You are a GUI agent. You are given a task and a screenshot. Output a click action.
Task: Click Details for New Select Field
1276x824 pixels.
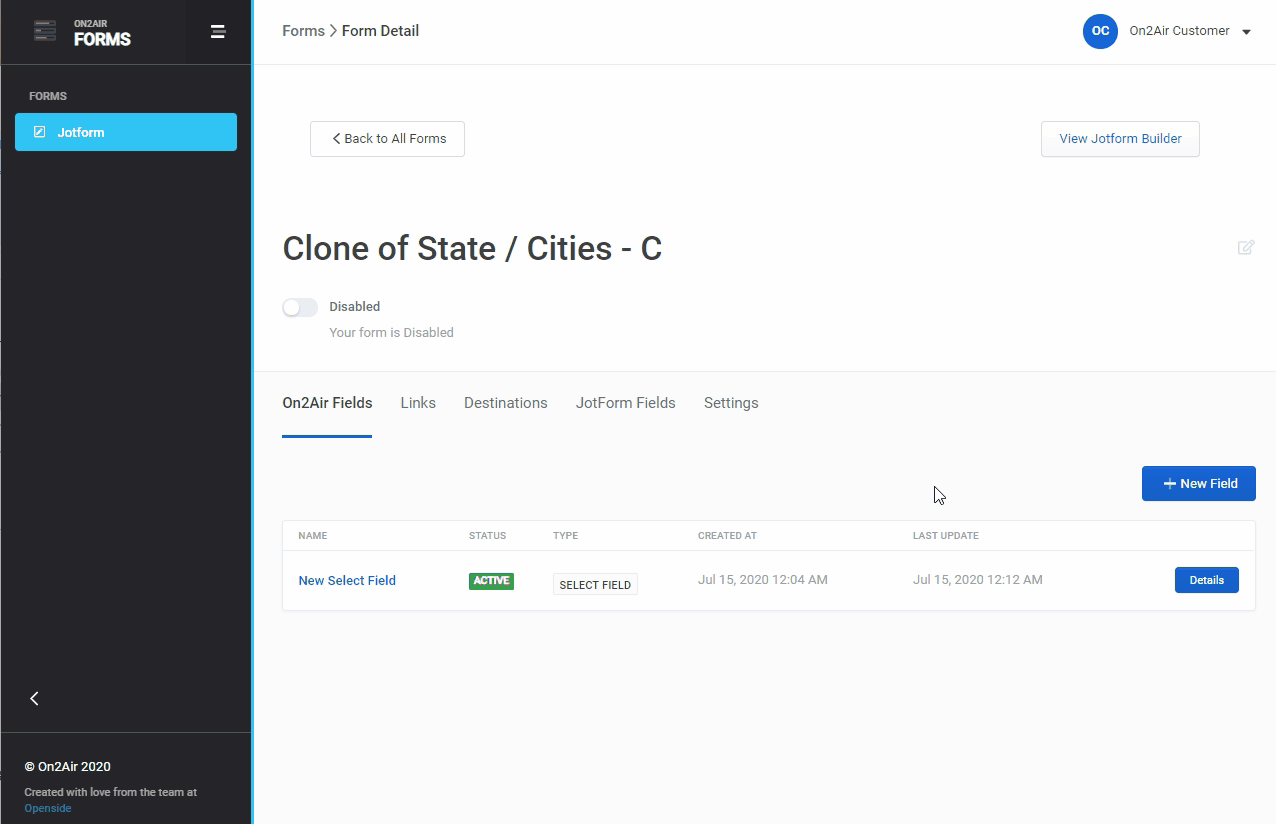1206,580
